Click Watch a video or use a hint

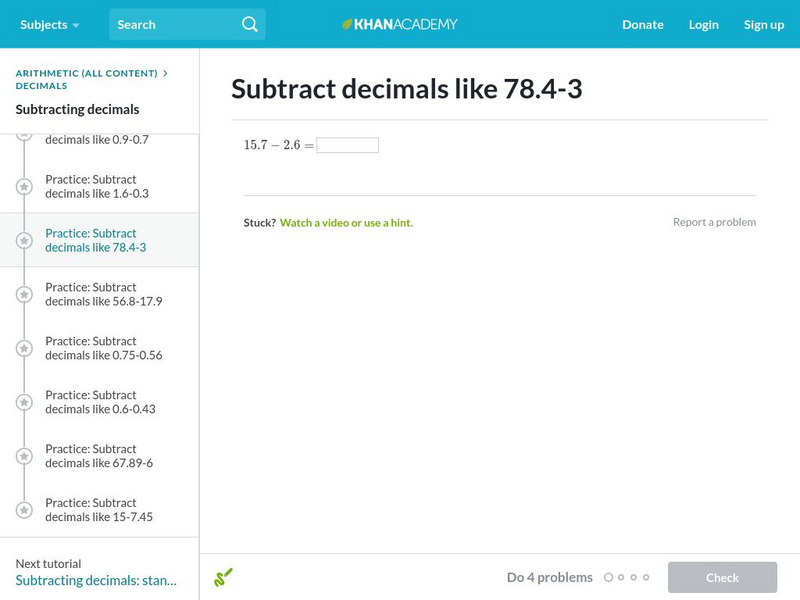346,223
